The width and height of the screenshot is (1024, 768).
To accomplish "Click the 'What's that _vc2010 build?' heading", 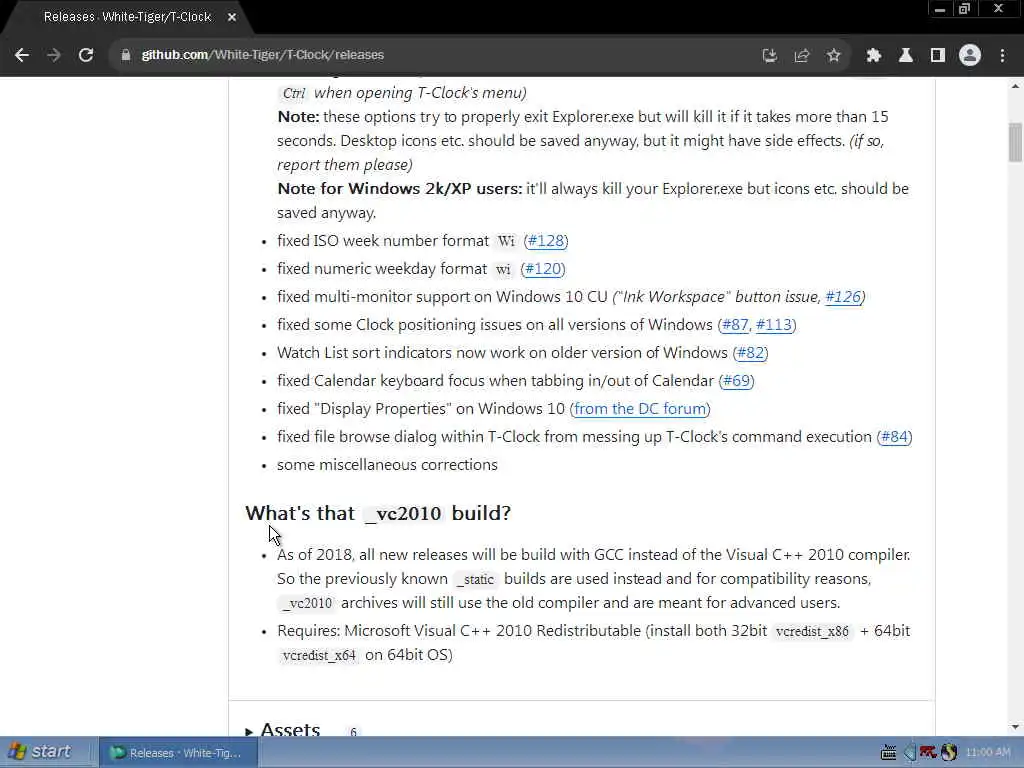I will coord(378,513).
